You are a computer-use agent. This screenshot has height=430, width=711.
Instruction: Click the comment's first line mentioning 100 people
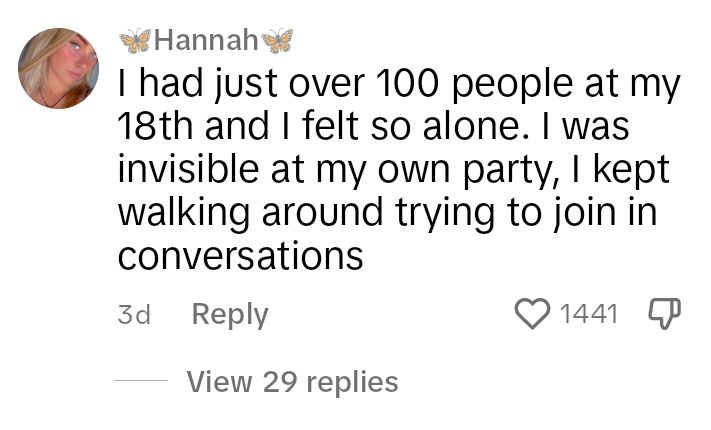pyautogui.click(x=399, y=84)
